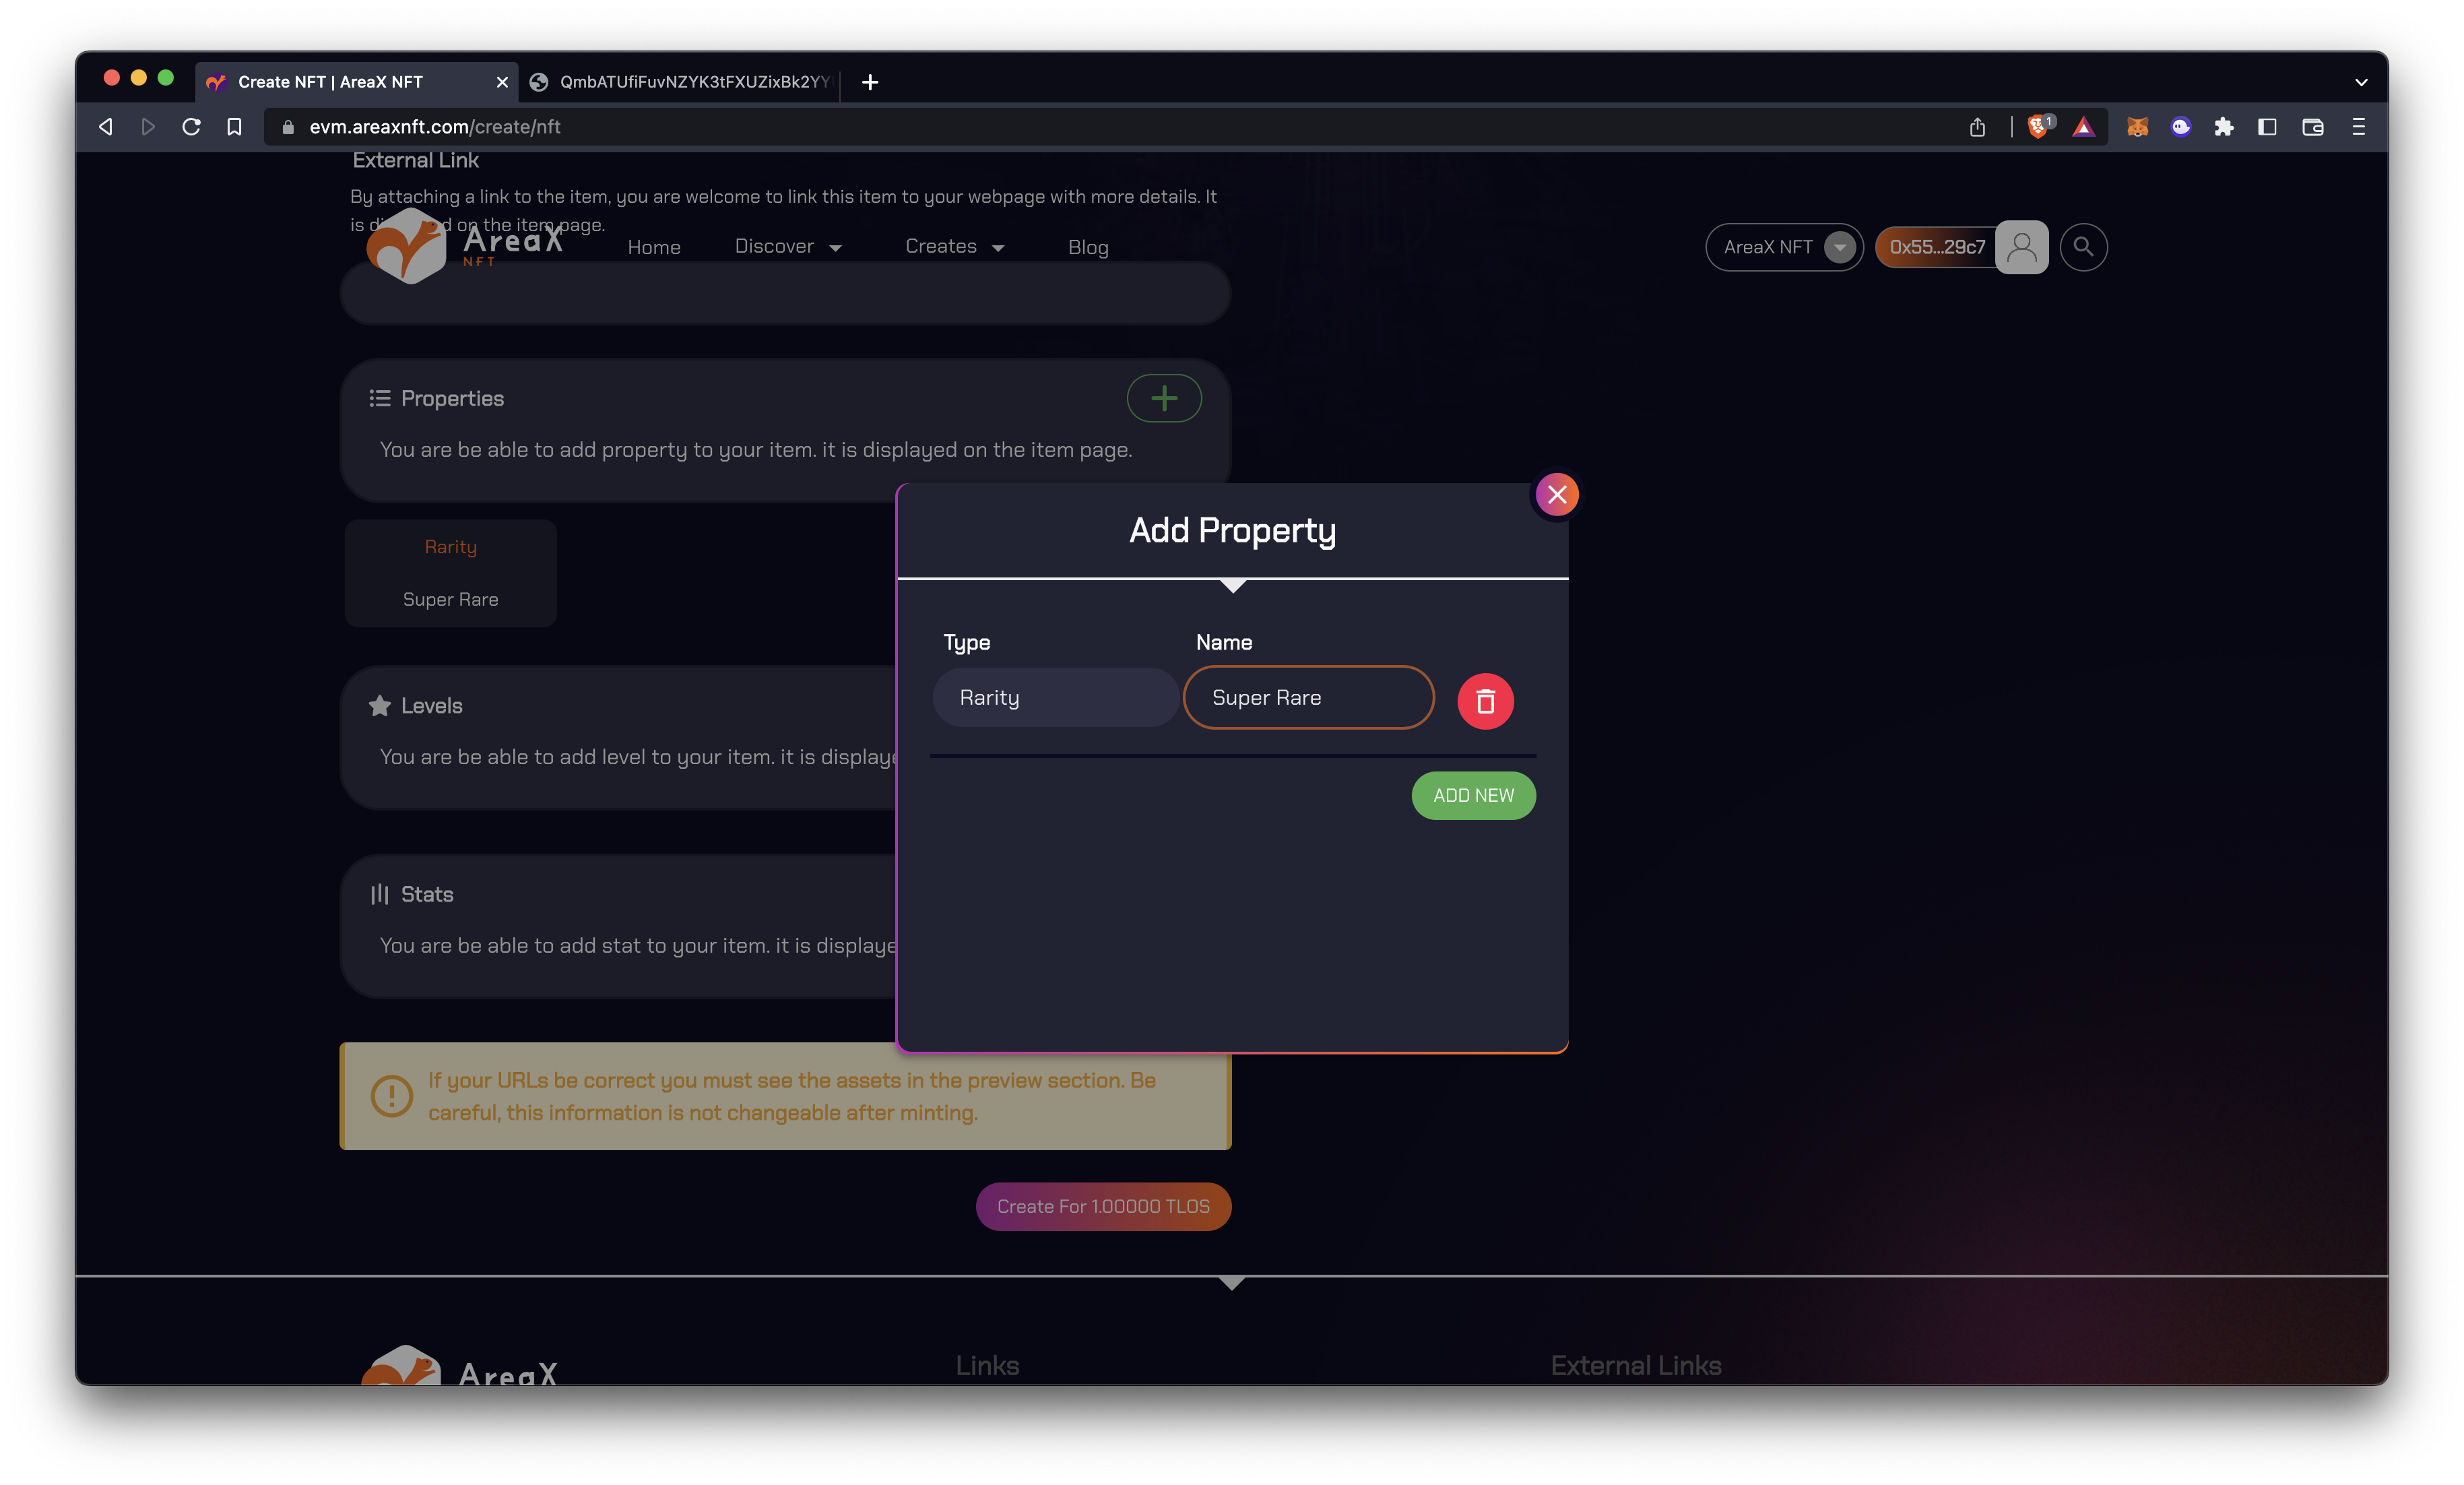The height and width of the screenshot is (1485, 2464).
Task: Open Brave Shields icon
Action: coord(2039,127)
